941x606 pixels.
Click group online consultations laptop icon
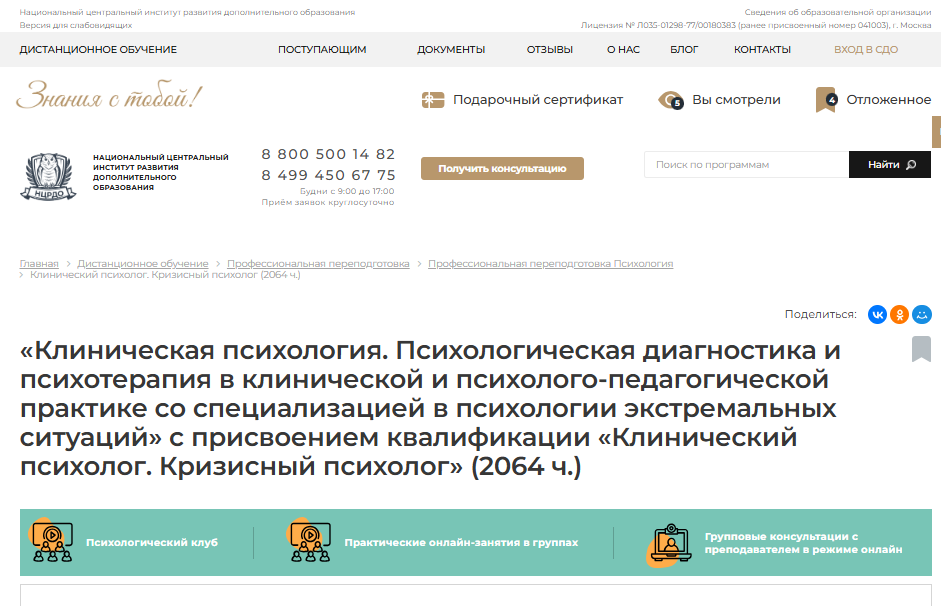pos(669,544)
